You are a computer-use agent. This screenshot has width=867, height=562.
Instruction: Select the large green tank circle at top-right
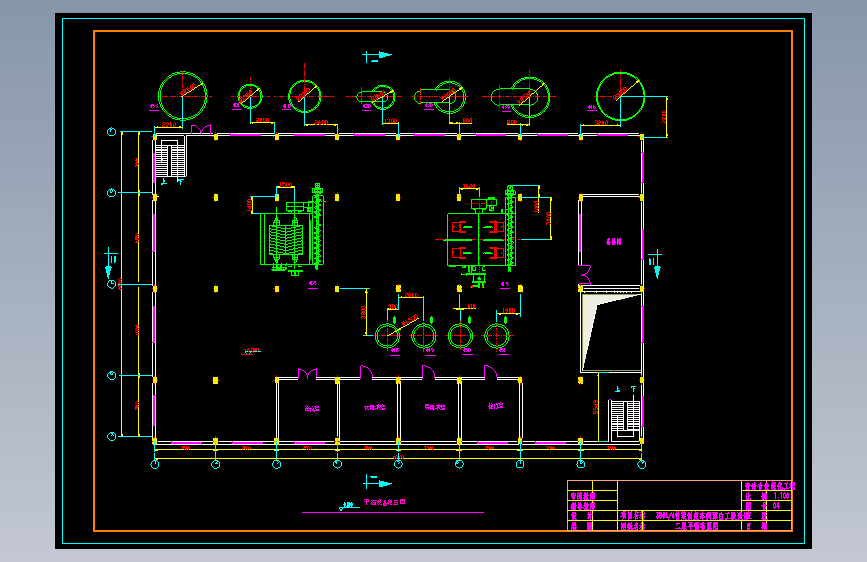point(620,96)
